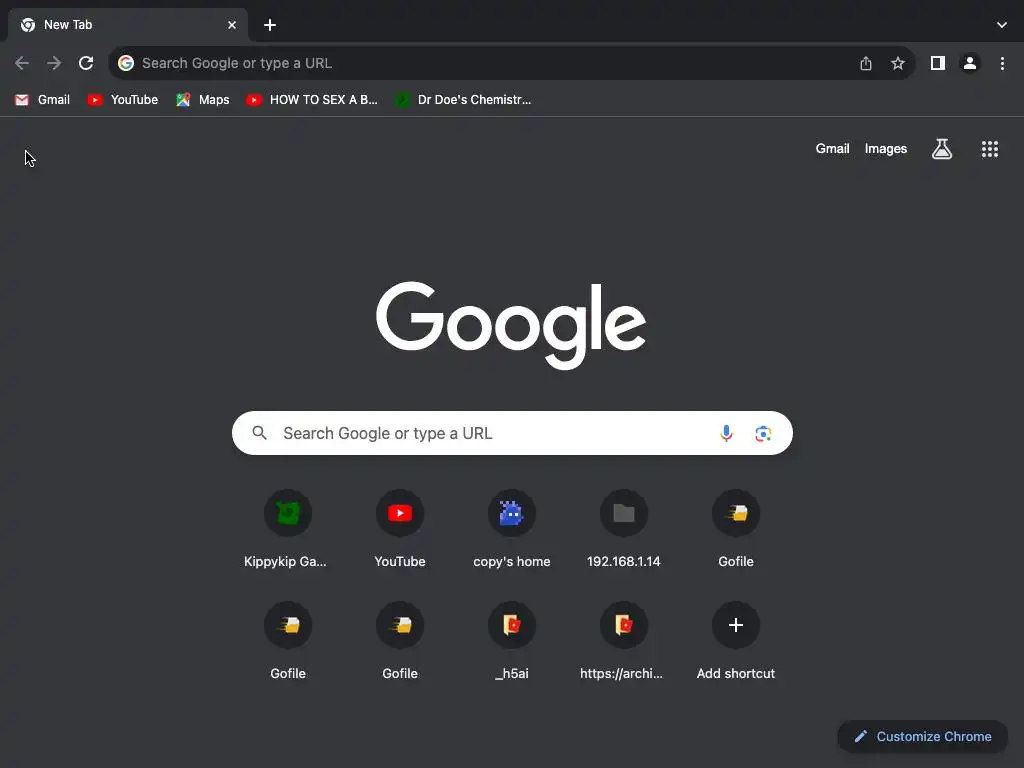Toggle the side panel icon
This screenshot has width=1024, height=768.
click(x=938, y=63)
